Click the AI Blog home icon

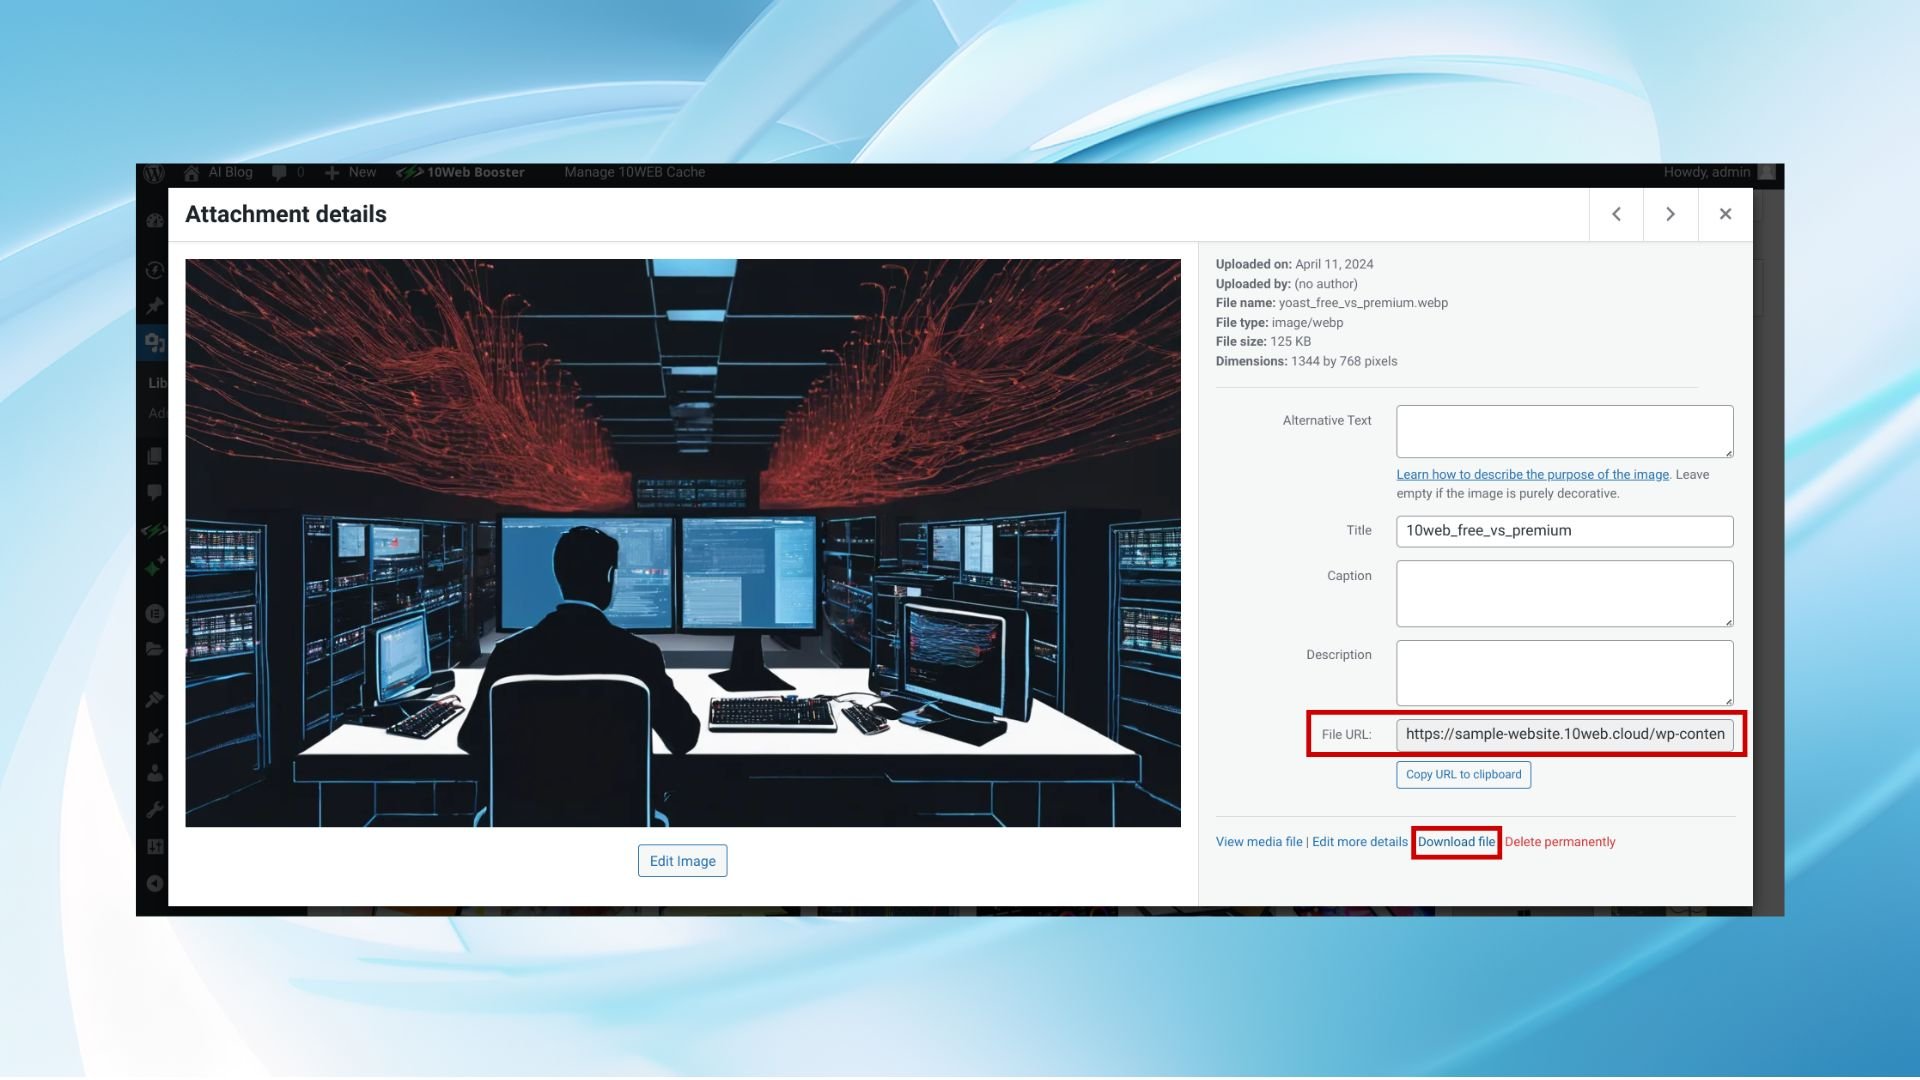click(191, 173)
